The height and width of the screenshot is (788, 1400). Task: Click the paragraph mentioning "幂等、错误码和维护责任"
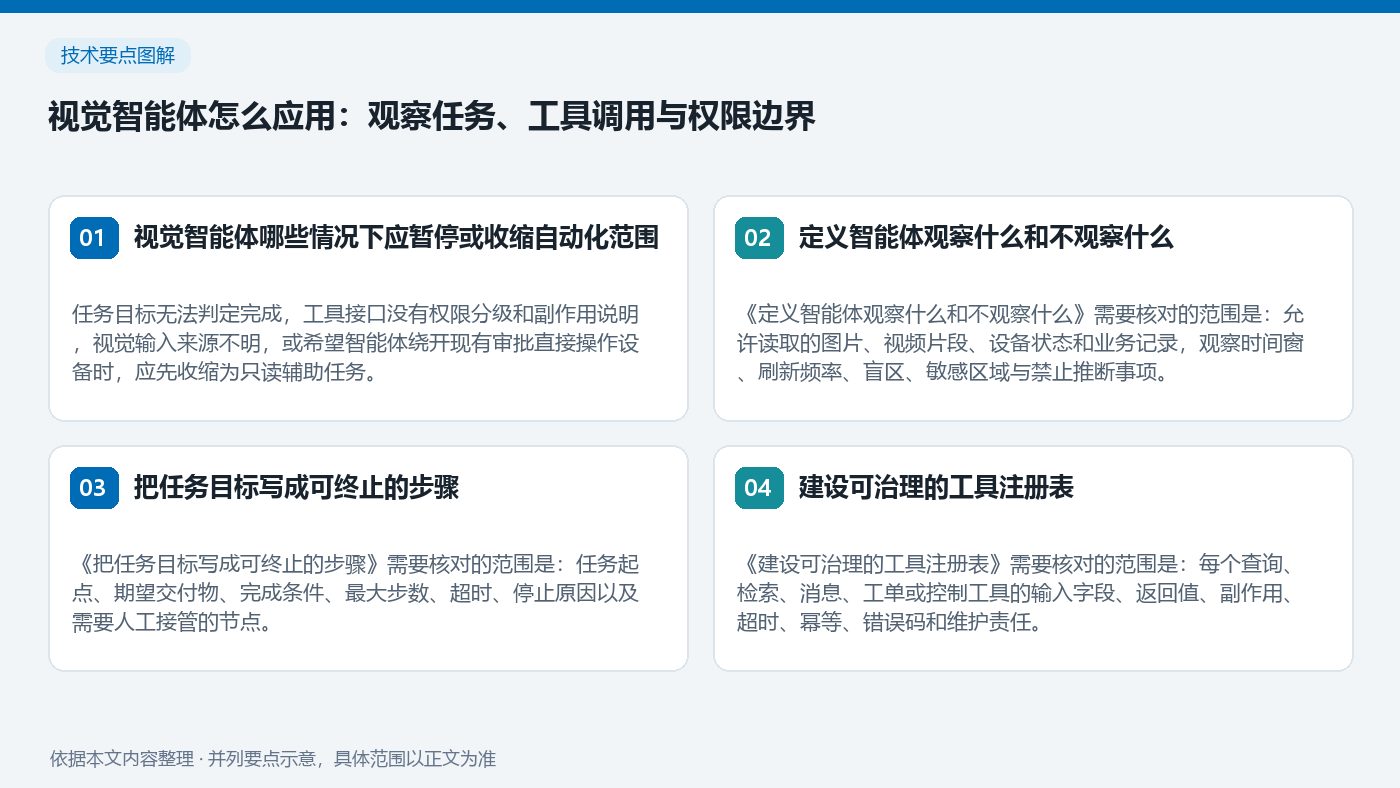(1016, 593)
